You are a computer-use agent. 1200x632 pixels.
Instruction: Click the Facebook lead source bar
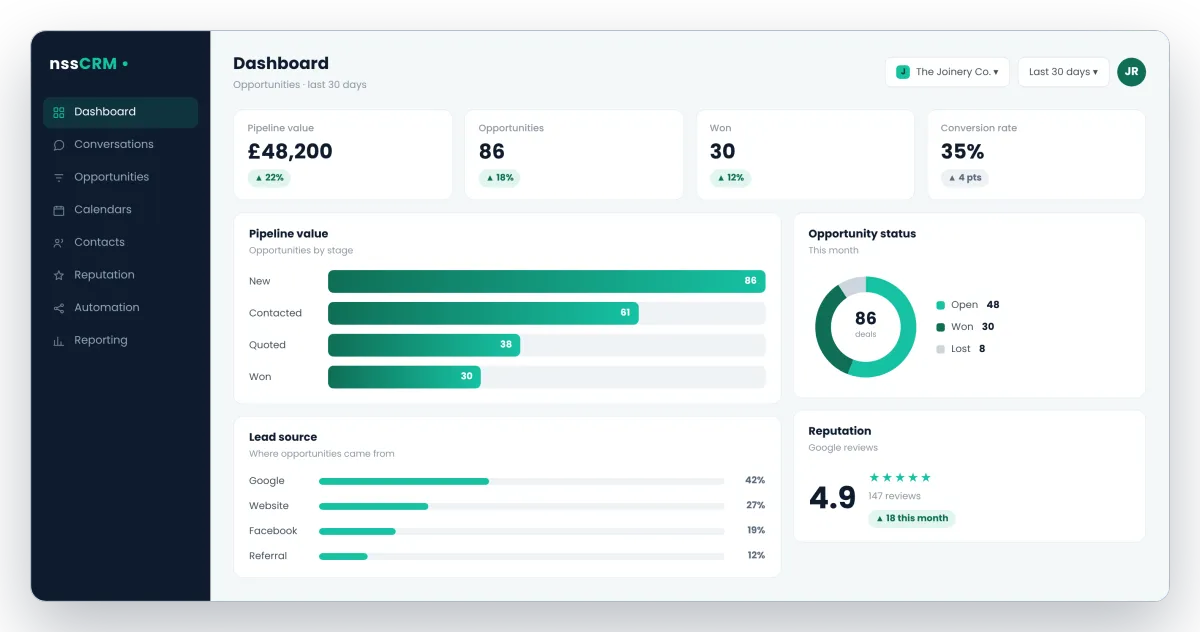coord(357,531)
